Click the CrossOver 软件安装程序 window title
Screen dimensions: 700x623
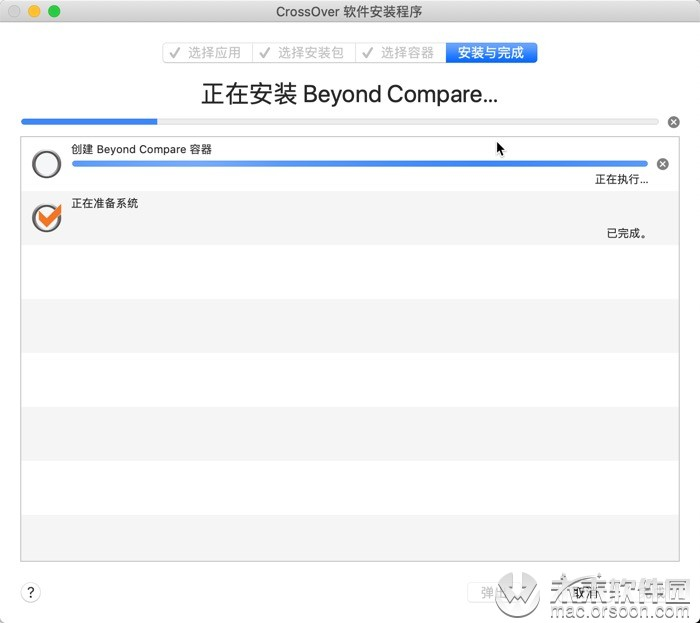(x=349, y=12)
